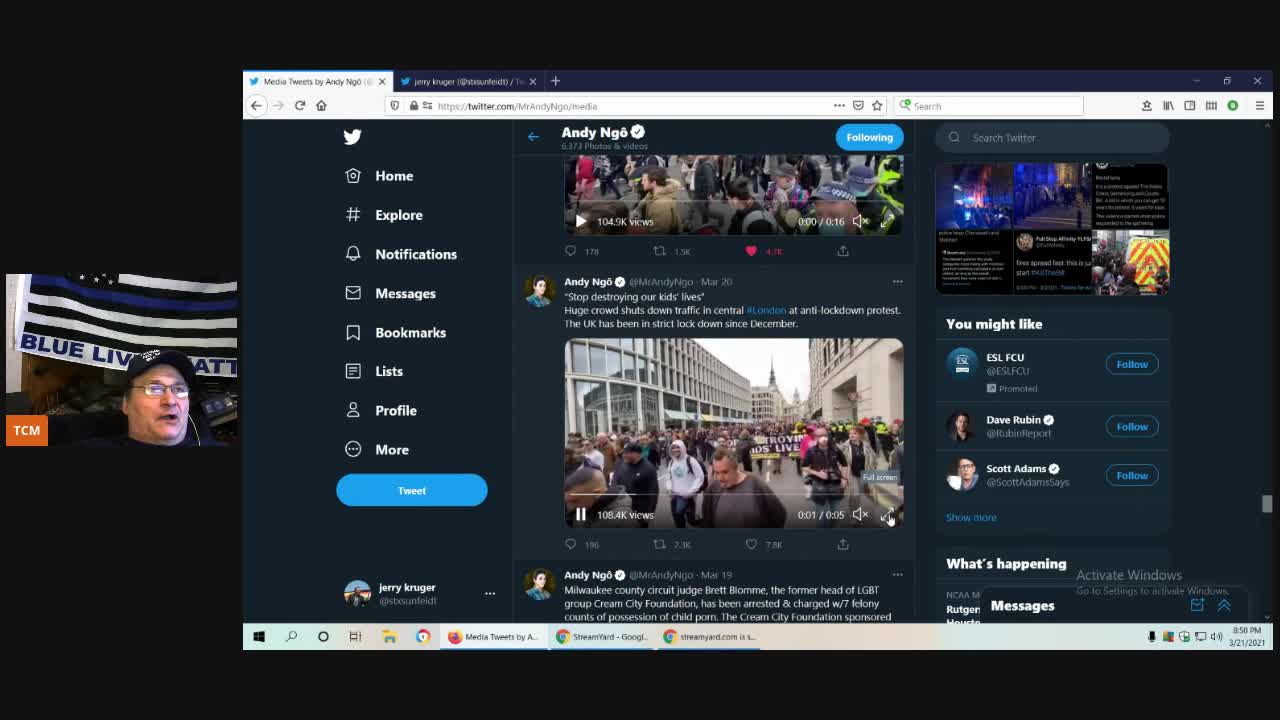Pause the London protest video

[580, 514]
